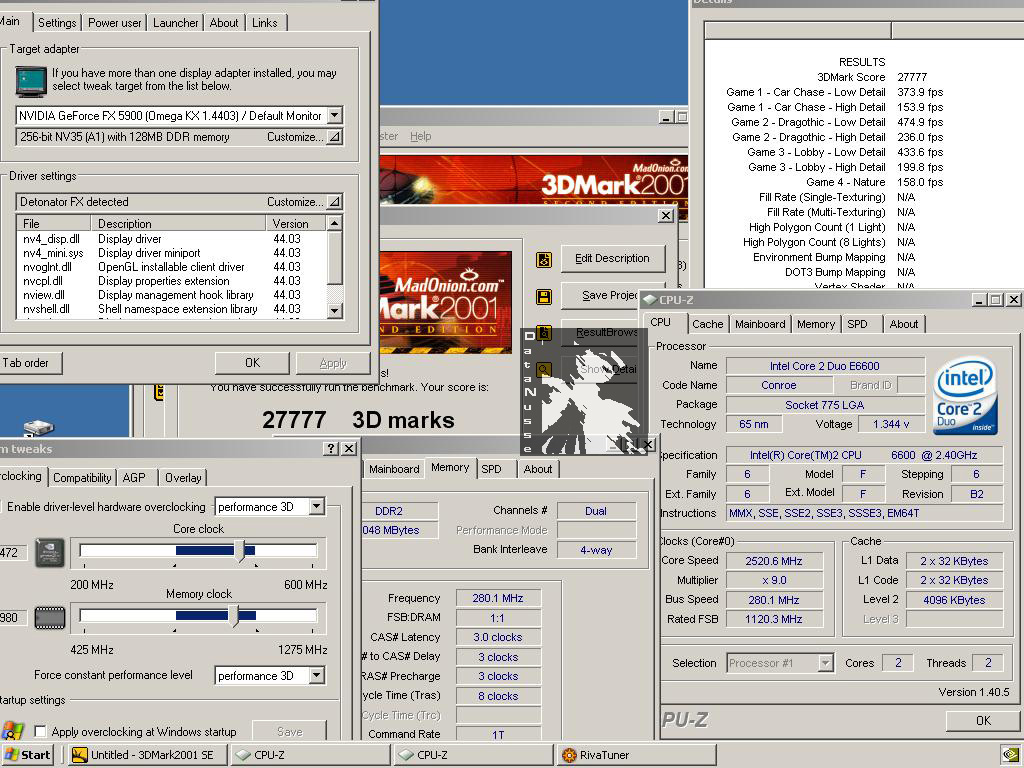Open the Power user tab
This screenshot has width=1024, height=768.
click(114, 23)
